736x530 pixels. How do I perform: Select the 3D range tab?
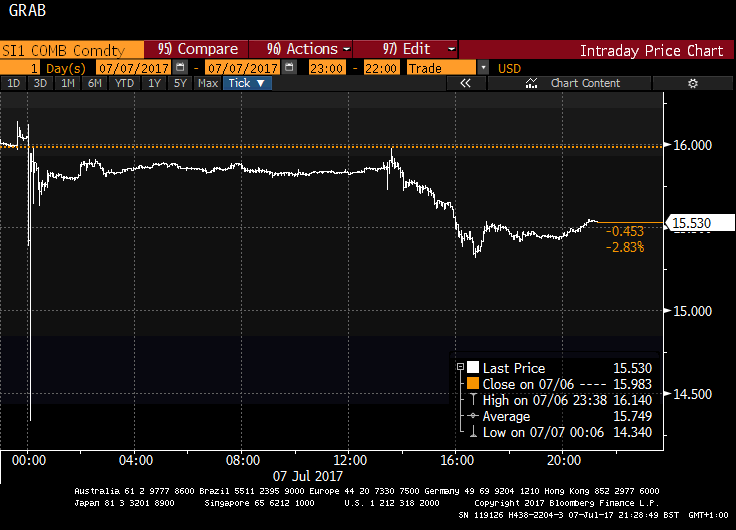click(40, 83)
